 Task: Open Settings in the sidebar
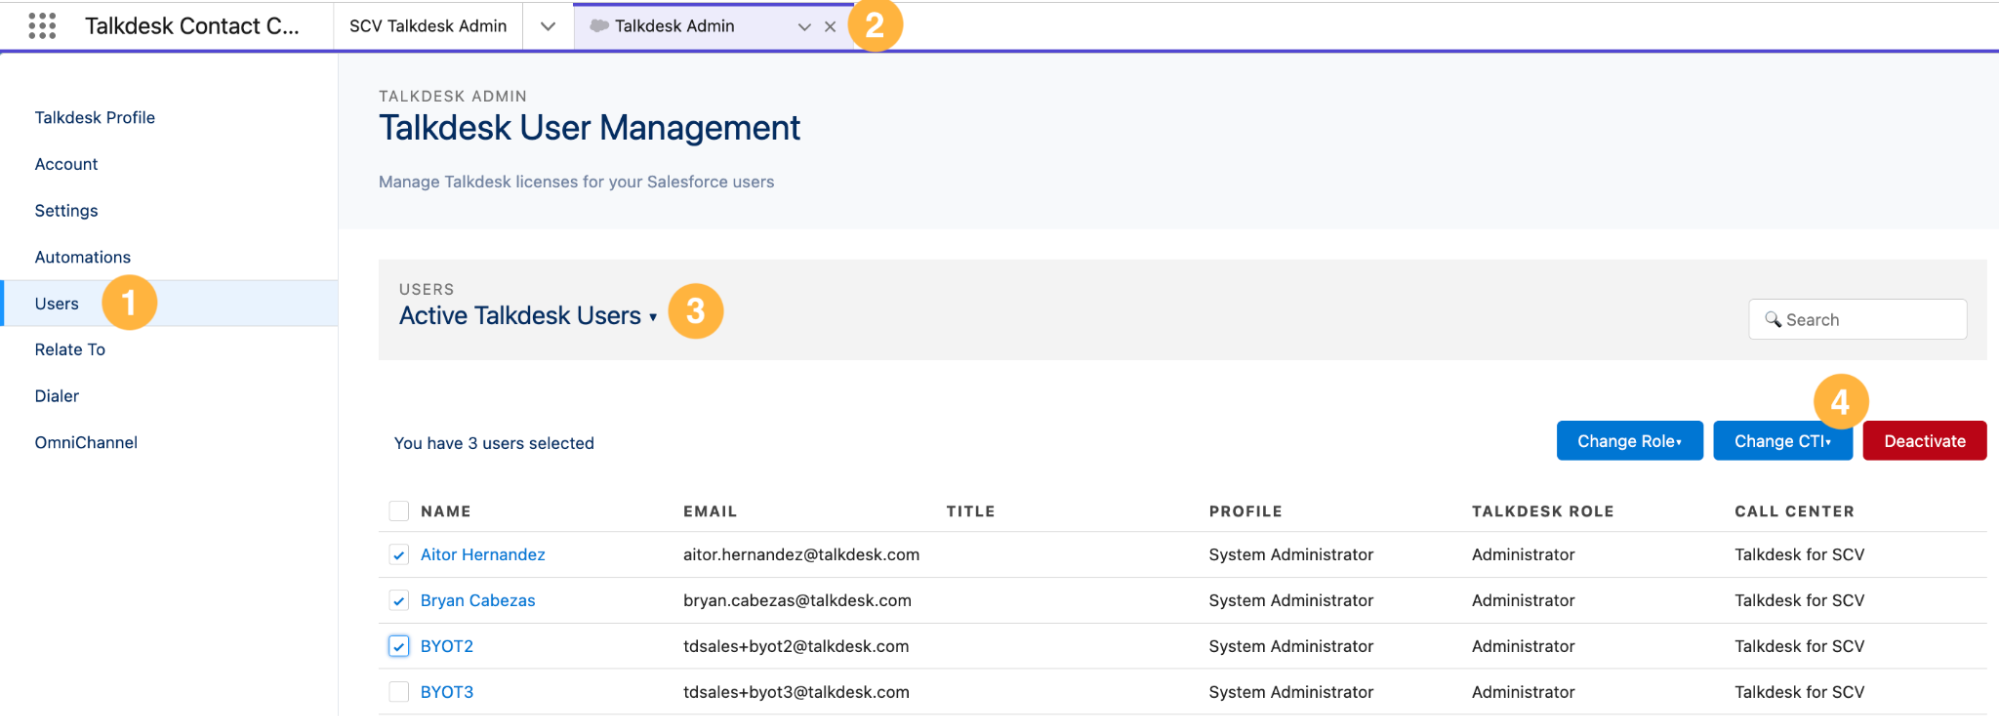[66, 211]
